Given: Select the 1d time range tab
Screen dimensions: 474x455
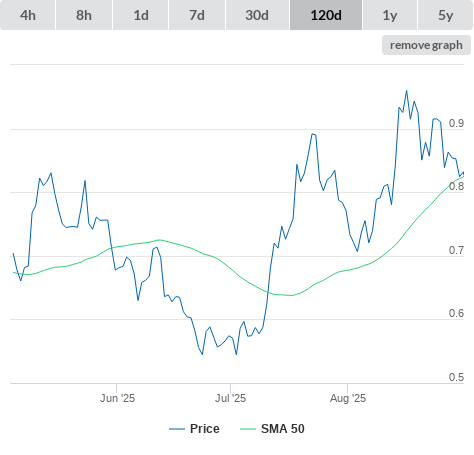Looking at the screenshot, I should point(141,15).
